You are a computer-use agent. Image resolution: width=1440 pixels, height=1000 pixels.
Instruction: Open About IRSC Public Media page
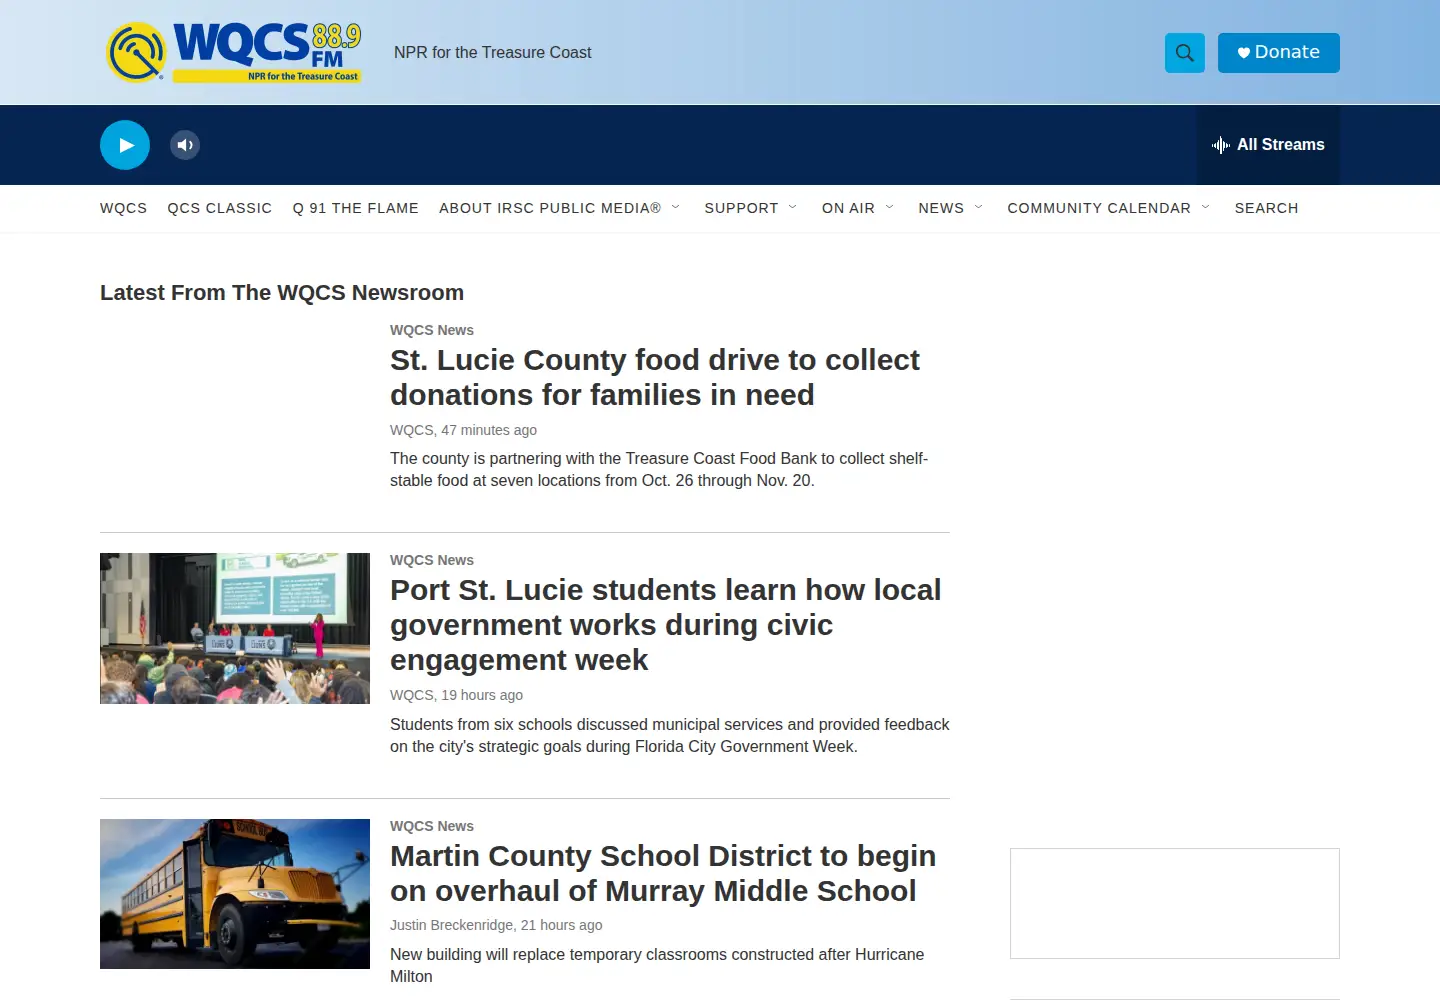click(x=550, y=208)
